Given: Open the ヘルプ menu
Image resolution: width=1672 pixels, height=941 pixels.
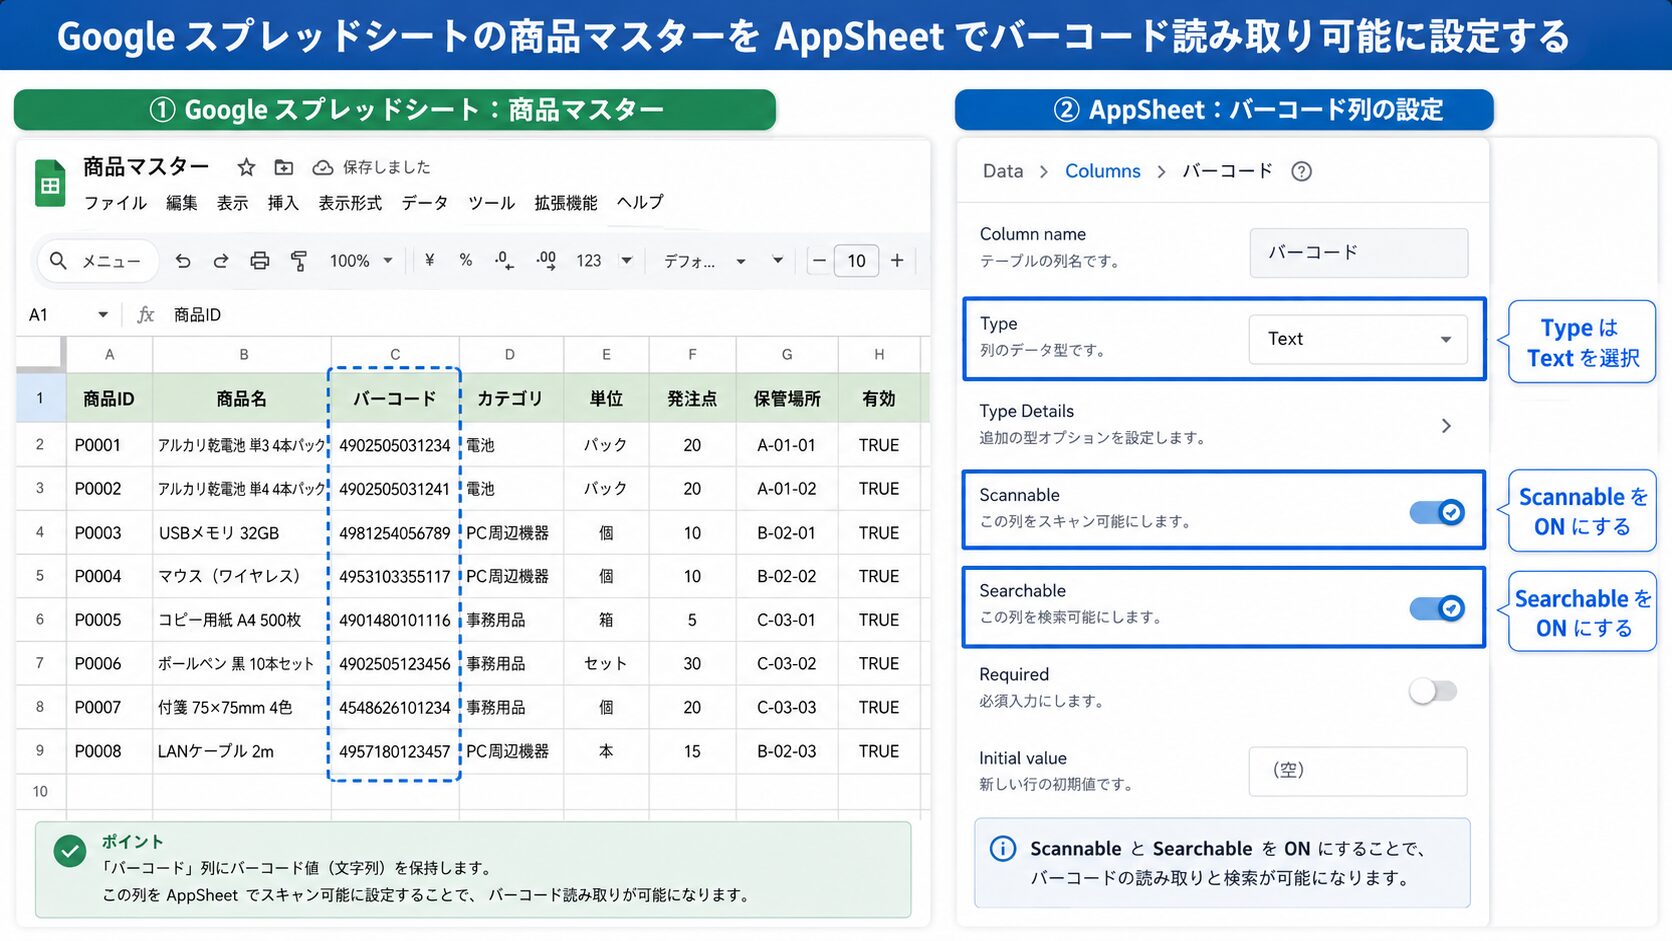Looking at the screenshot, I should [640, 202].
